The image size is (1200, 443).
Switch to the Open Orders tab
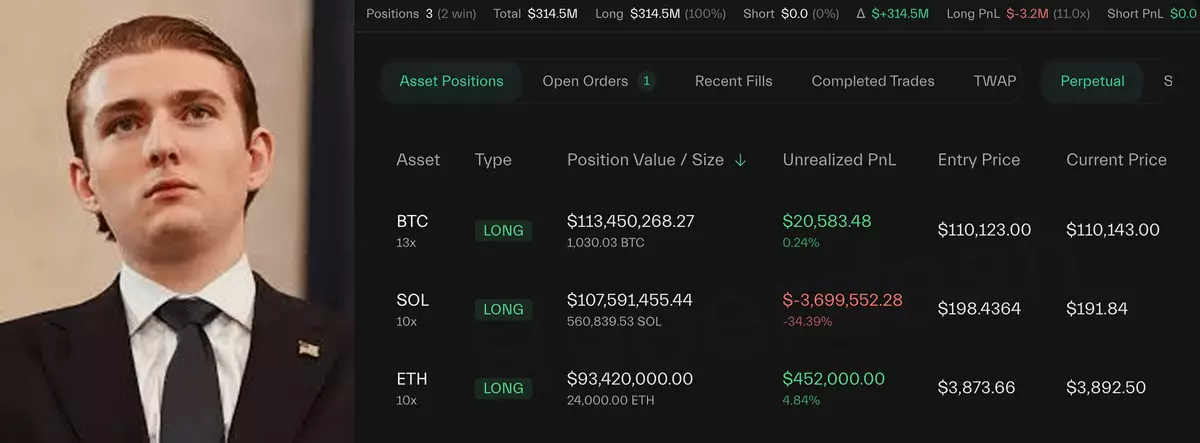coord(585,81)
